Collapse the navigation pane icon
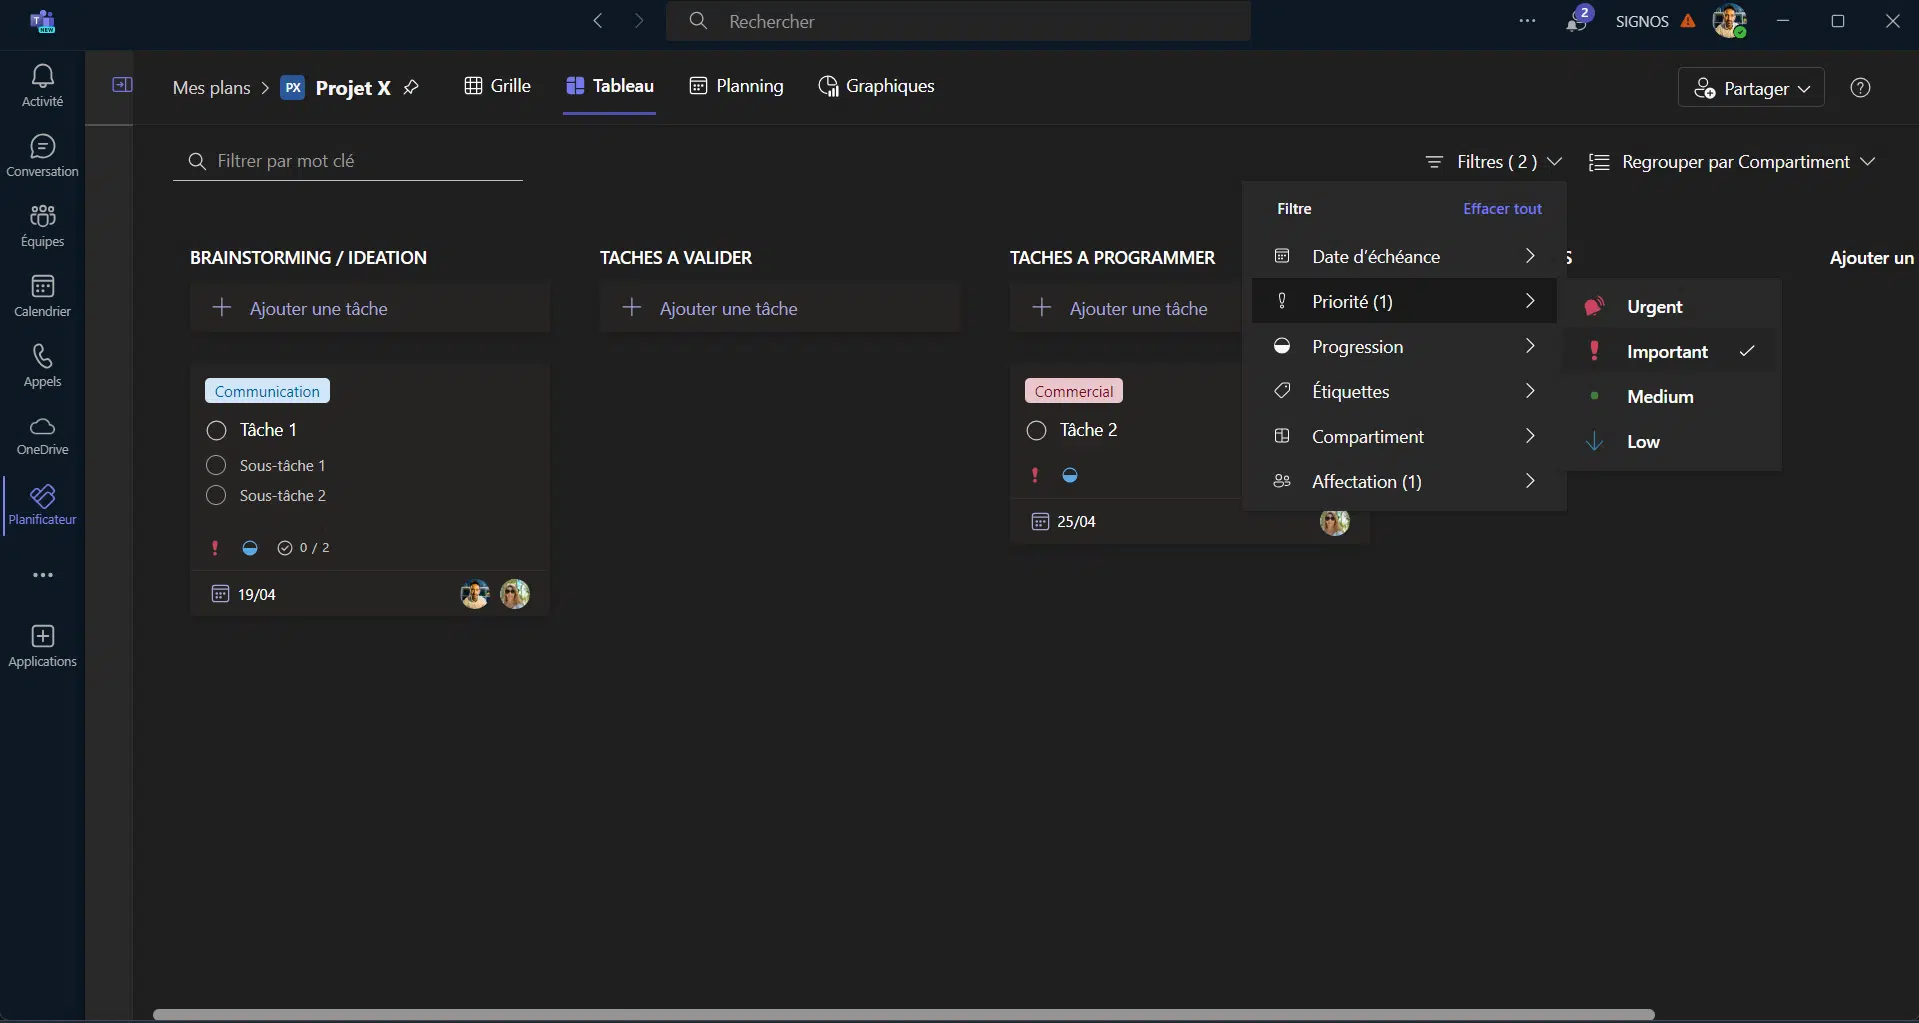Screen dimensions: 1919x1023 (122, 85)
